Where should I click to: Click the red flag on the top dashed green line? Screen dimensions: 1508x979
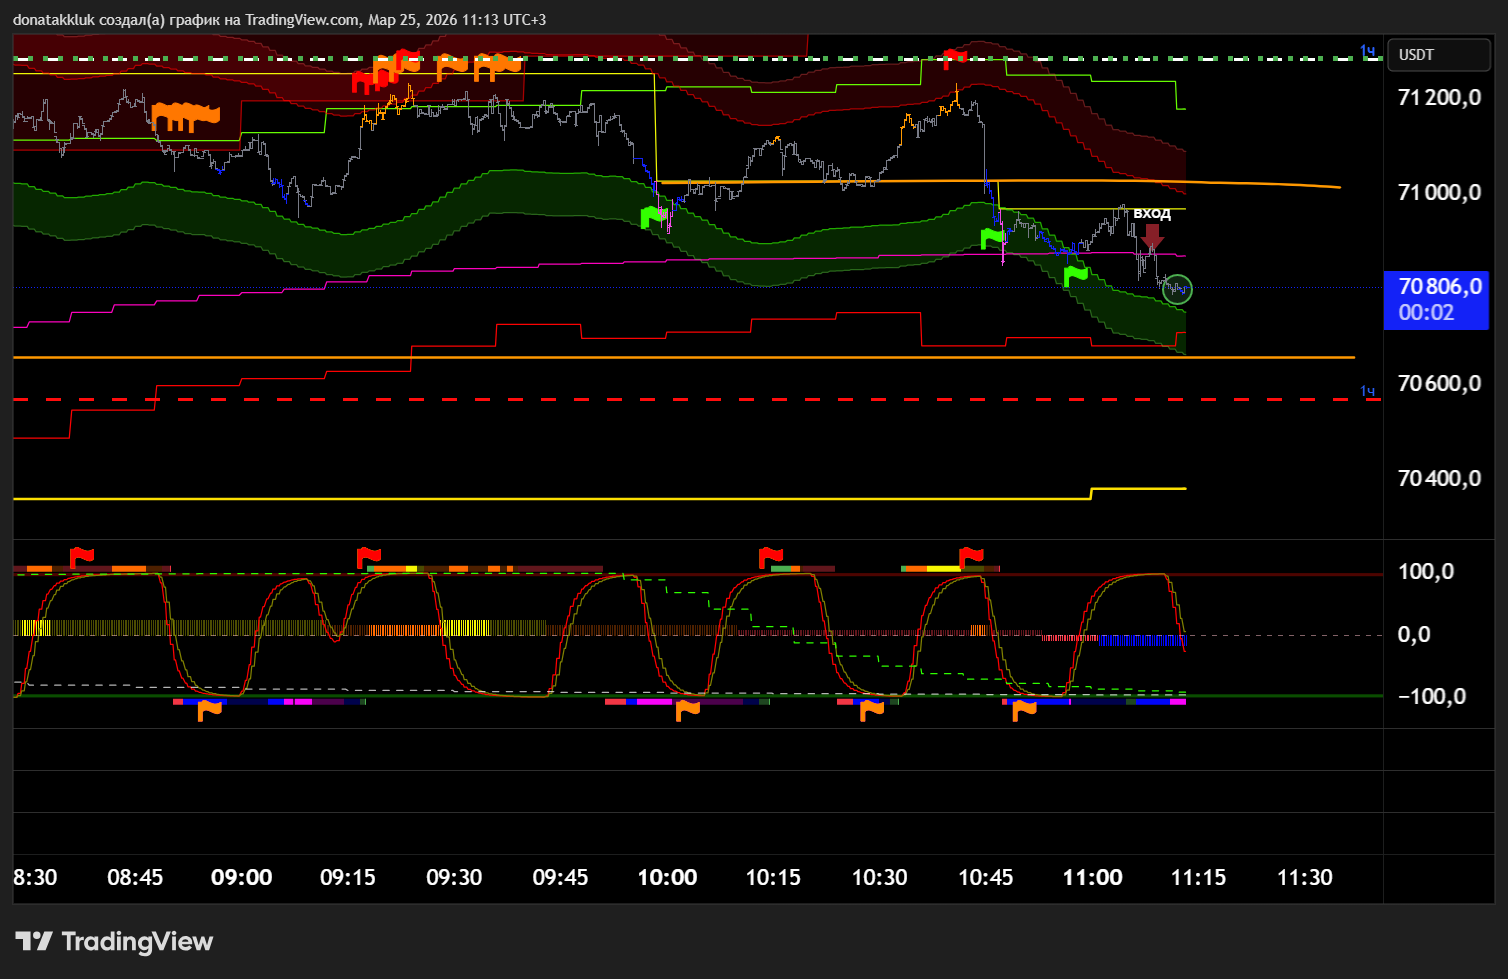tap(955, 58)
